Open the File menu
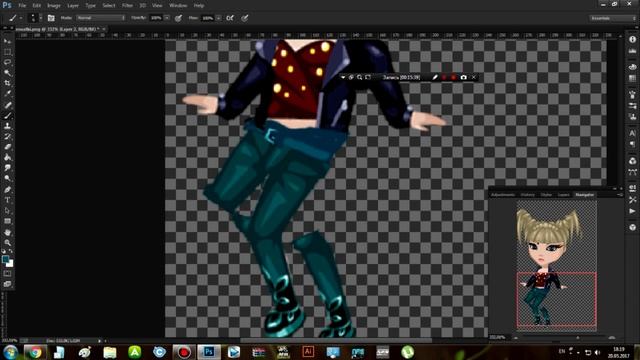Viewport: 640px width, 360px height. point(22,6)
